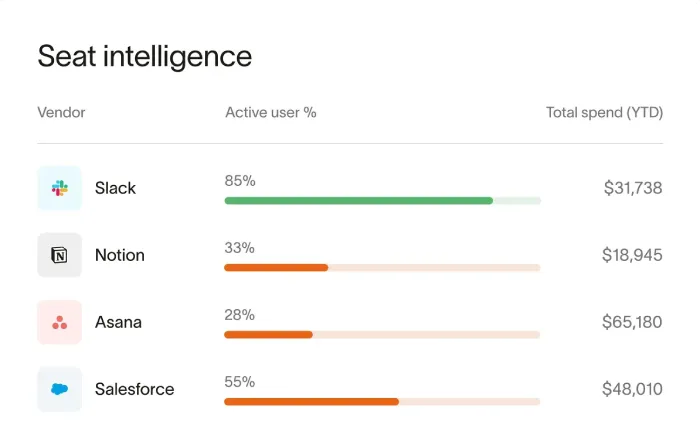Open the Notion vendor row

point(119,255)
